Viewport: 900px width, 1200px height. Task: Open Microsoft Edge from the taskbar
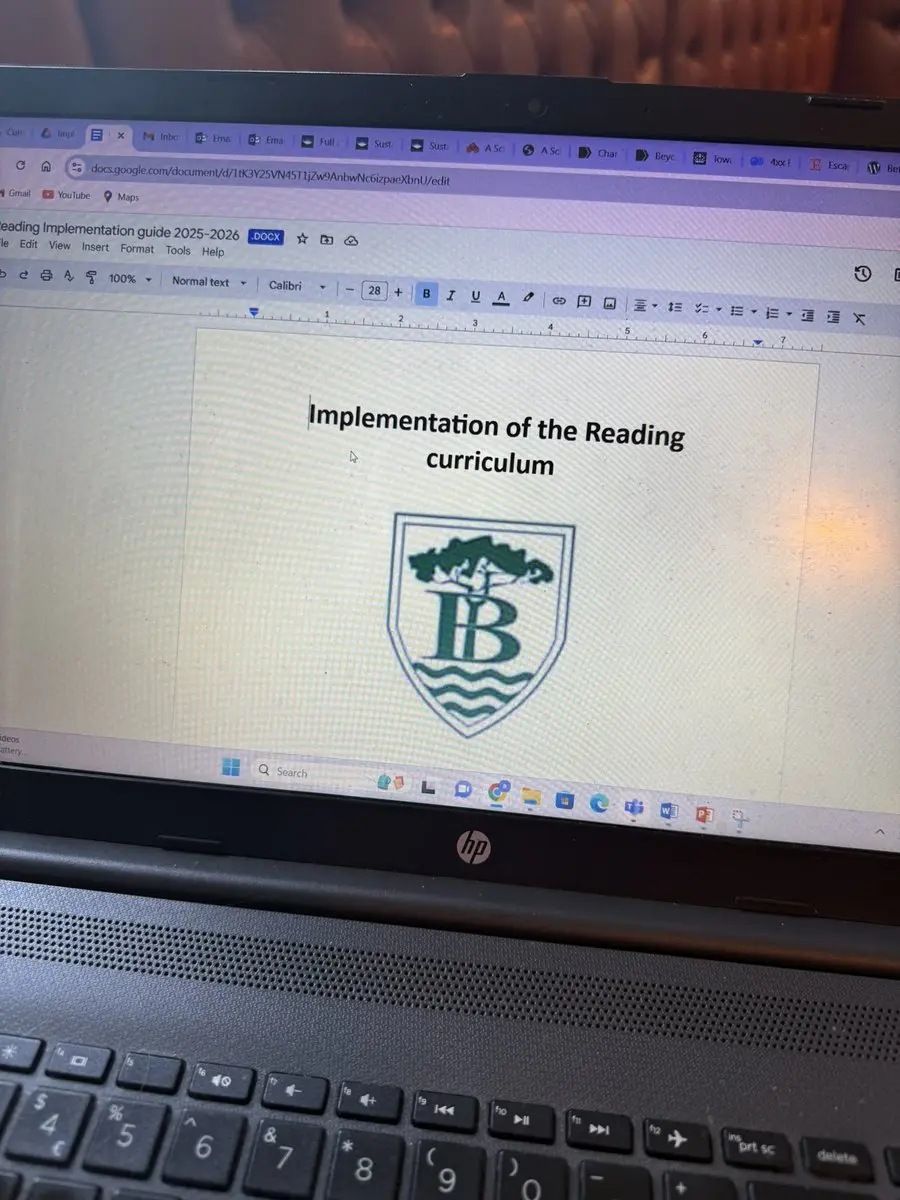(598, 802)
